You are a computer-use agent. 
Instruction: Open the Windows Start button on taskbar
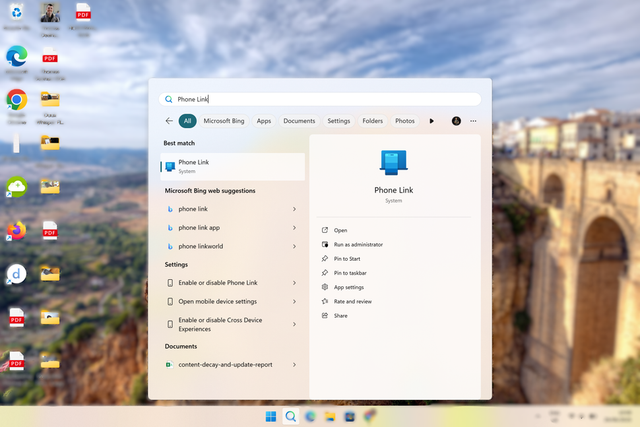point(271,416)
